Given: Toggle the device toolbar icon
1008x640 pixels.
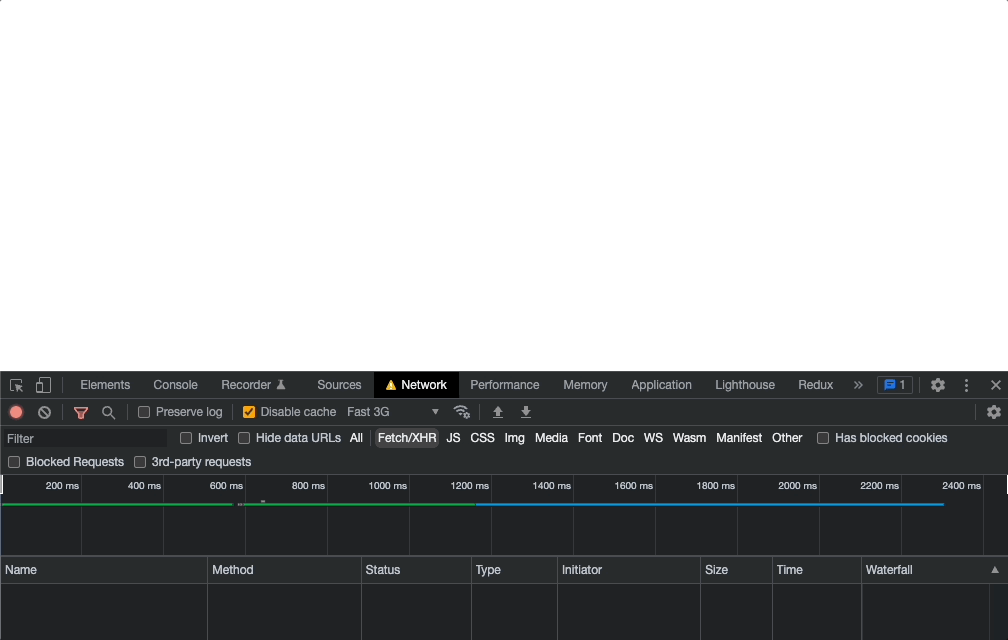Looking at the screenshot, I should coord(43,385).
